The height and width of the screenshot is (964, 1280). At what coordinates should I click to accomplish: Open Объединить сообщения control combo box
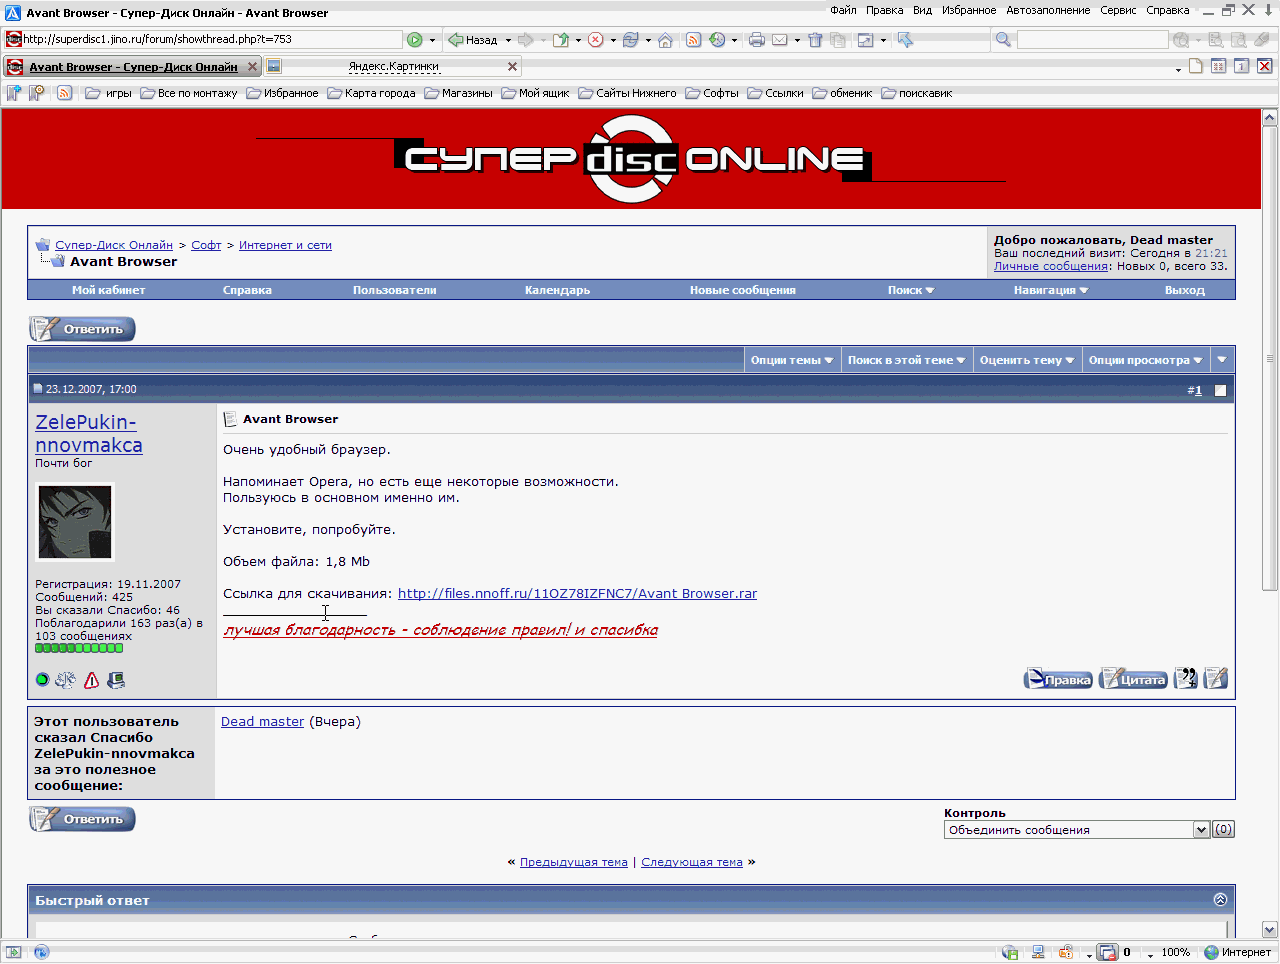(x=1077, y=830)
